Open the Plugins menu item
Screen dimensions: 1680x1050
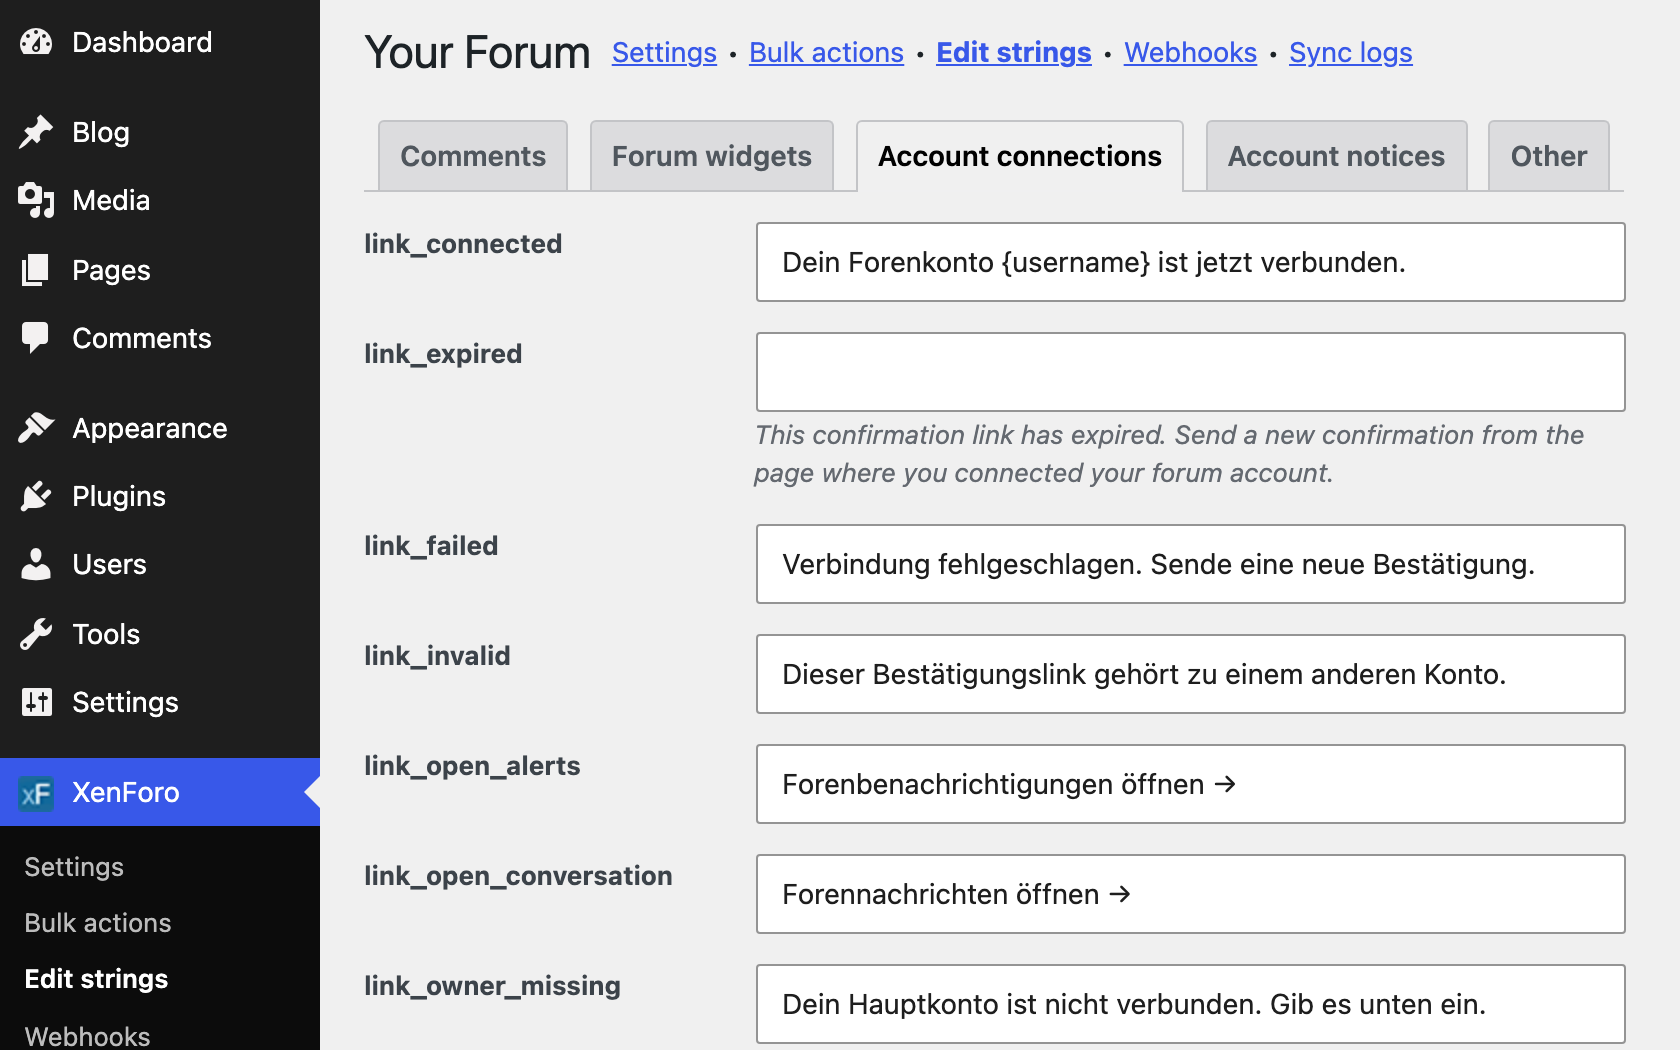160,496
